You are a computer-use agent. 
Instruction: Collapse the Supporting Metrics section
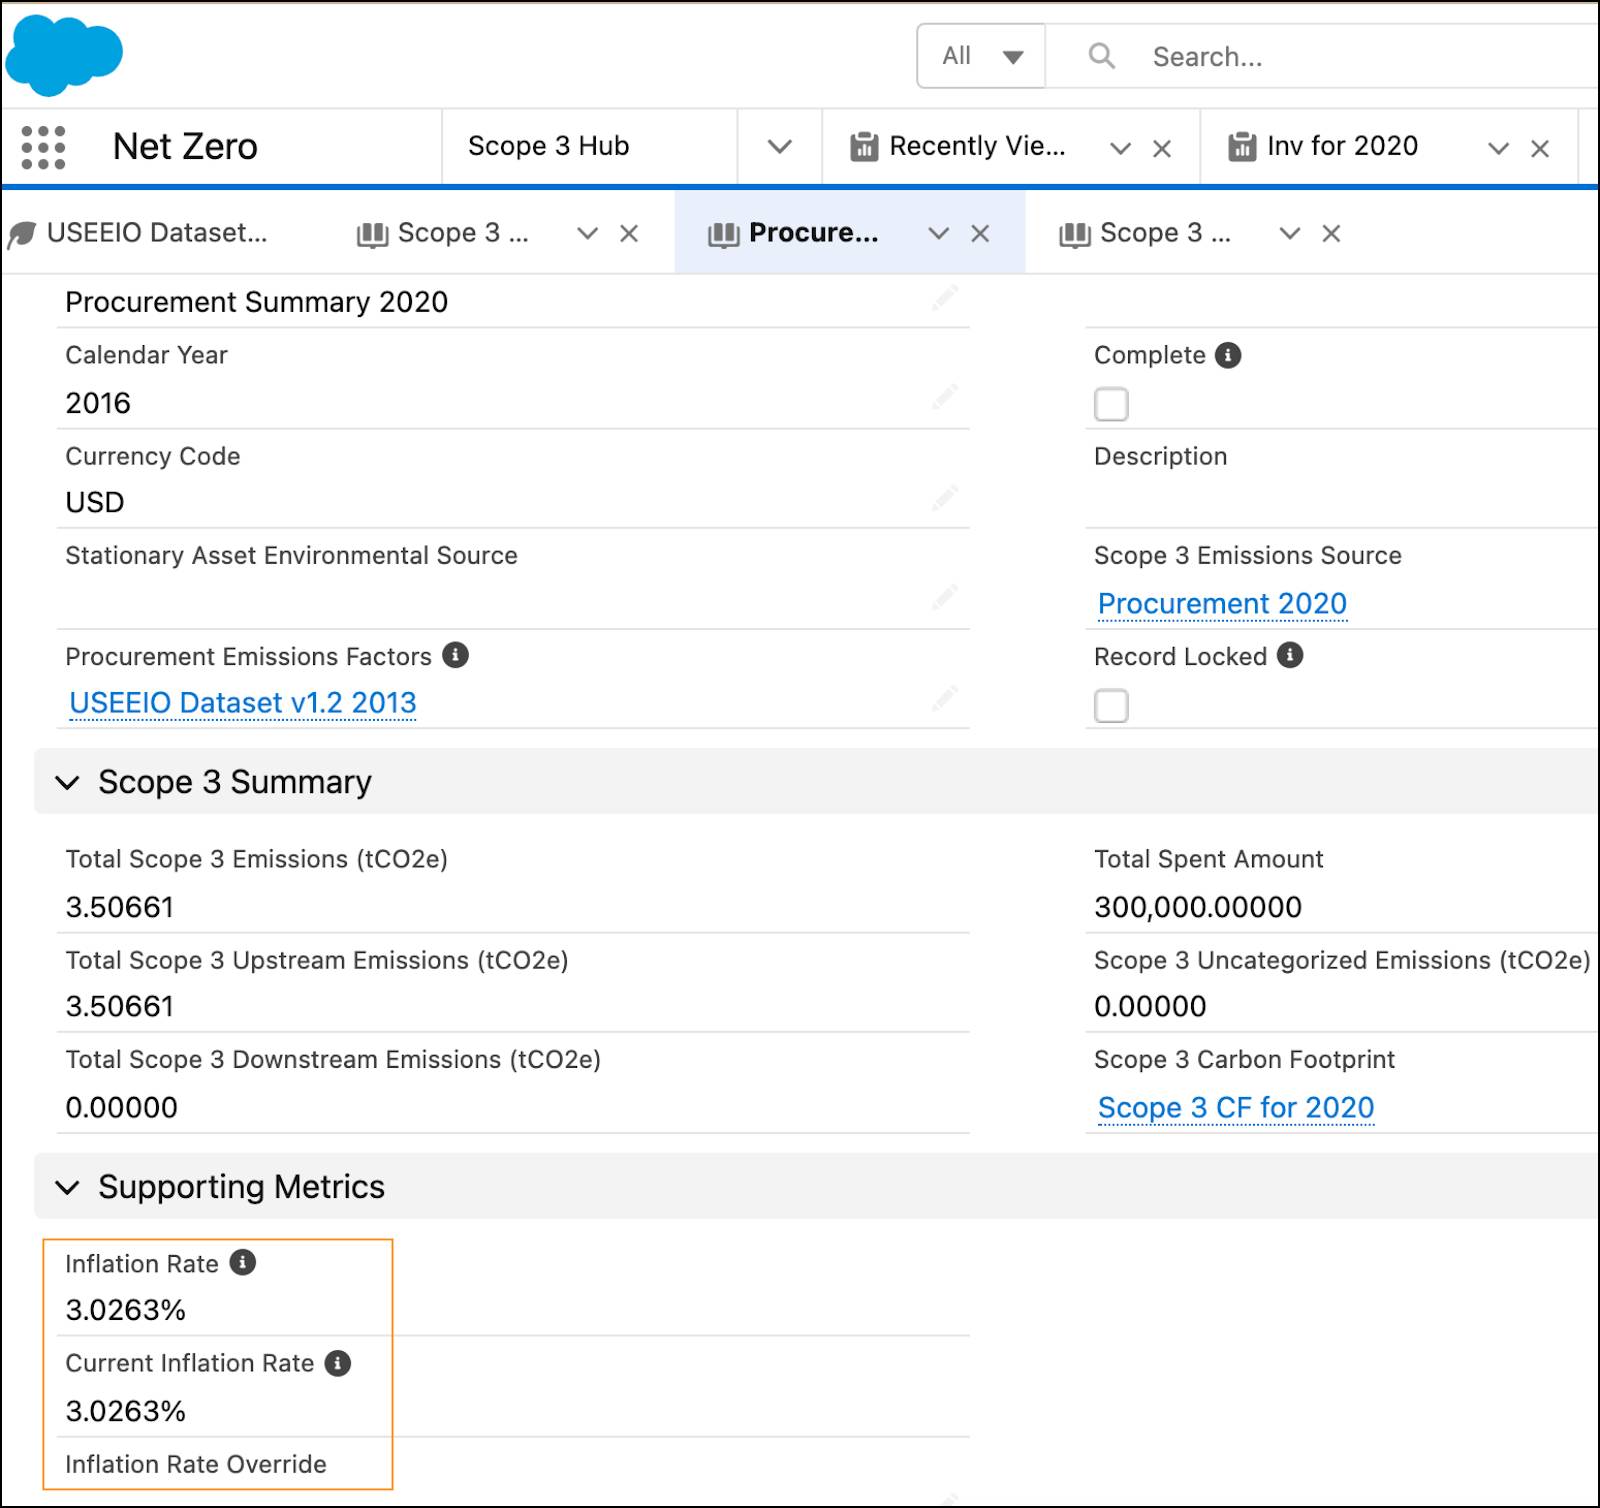(x=67, y=1187)
